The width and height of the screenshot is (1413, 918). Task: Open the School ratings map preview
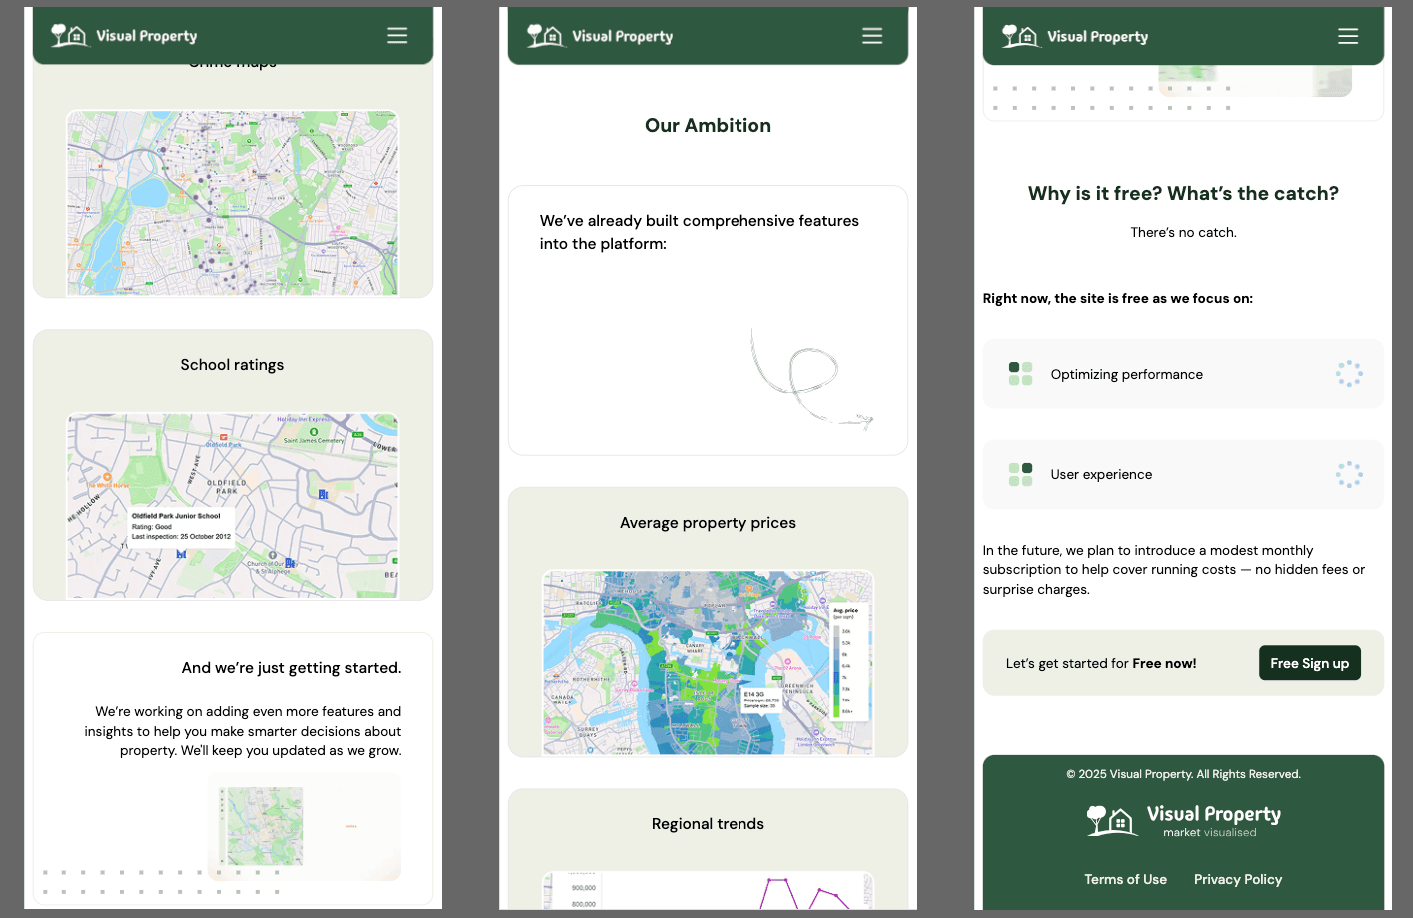pyautogui.click(x=232, y=506)
